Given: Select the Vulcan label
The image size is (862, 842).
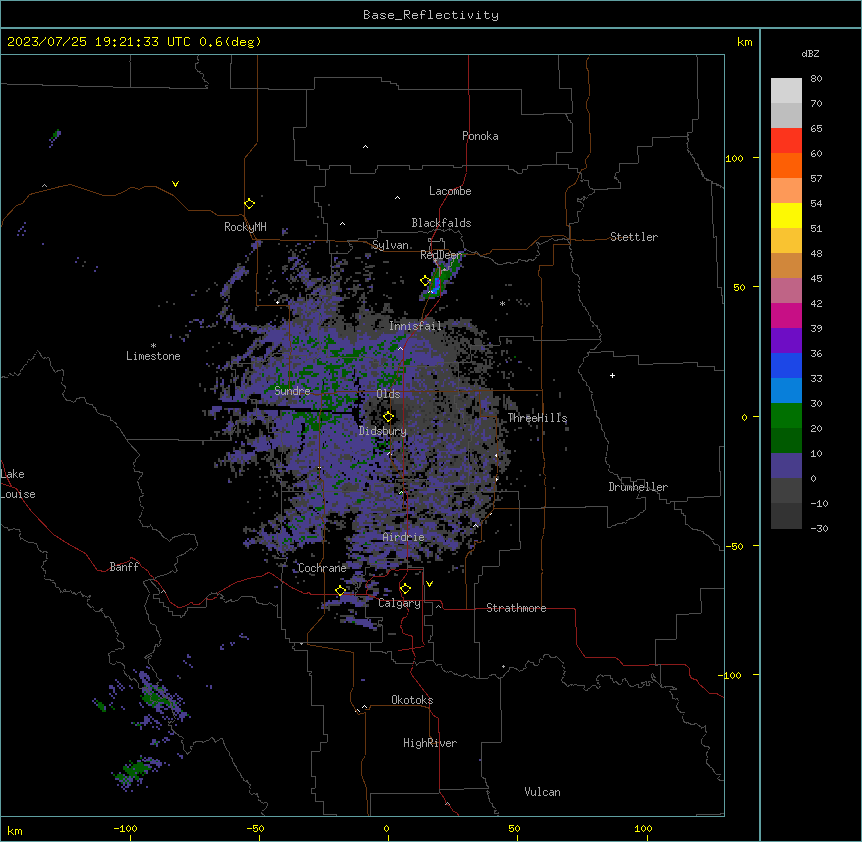Looking at the screenshot, I should 543,792.
